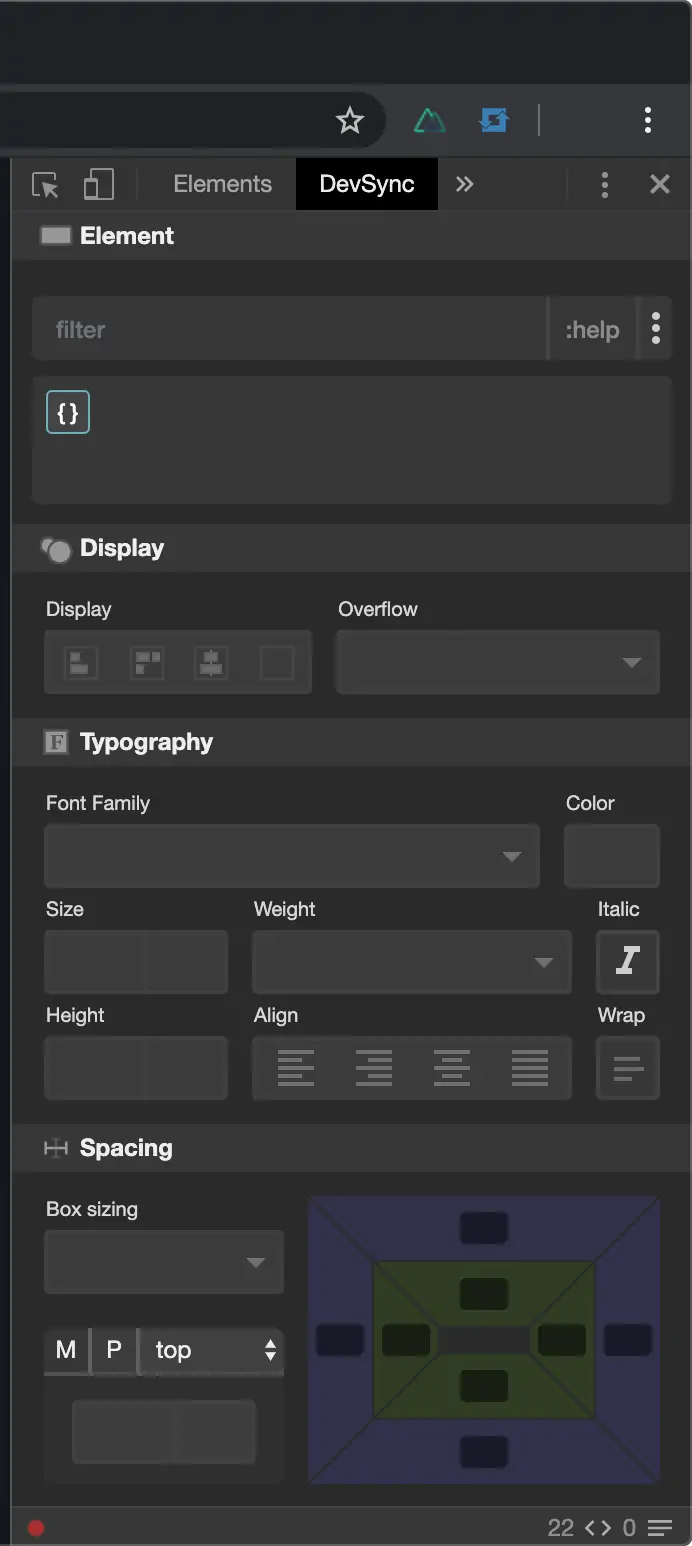Screen dimensions: 692x1546
Task: Switch to Margin mode with the M toggle
Action: pos(64,1350)
